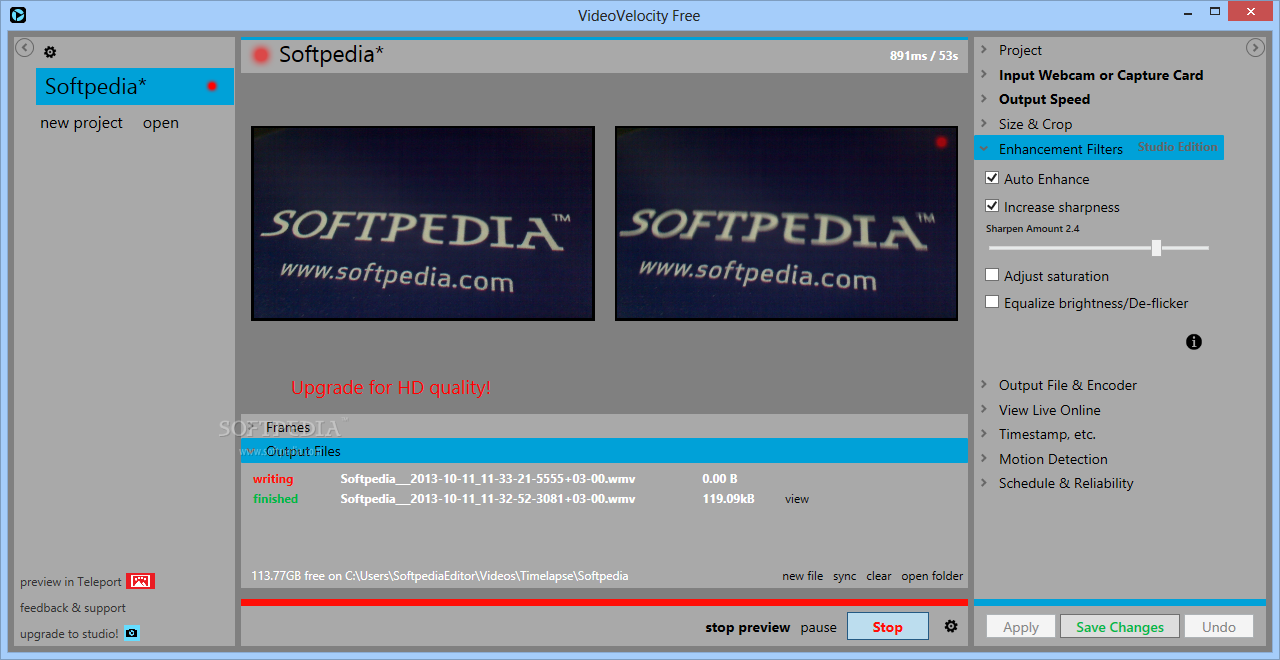Click the Sharpen Amount slider handle
1280x660 pixels.
(x=1156, y=248)
